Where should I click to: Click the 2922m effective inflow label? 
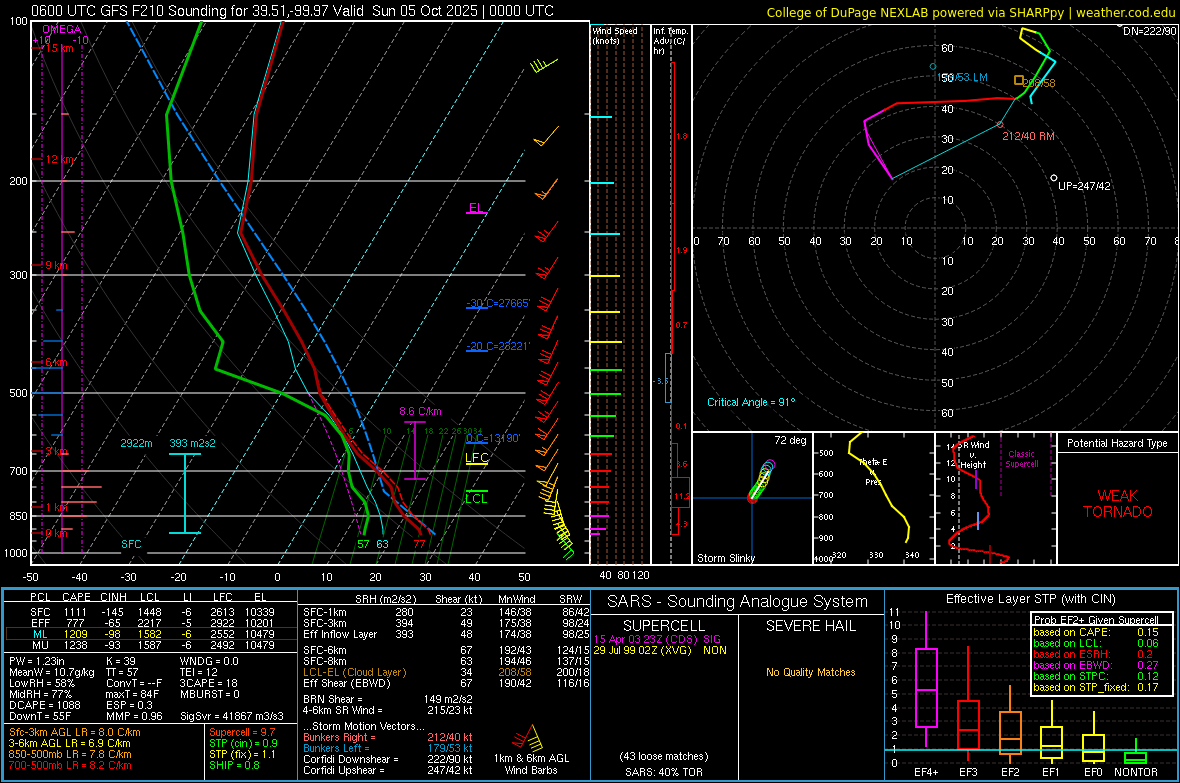coord(136,443)
